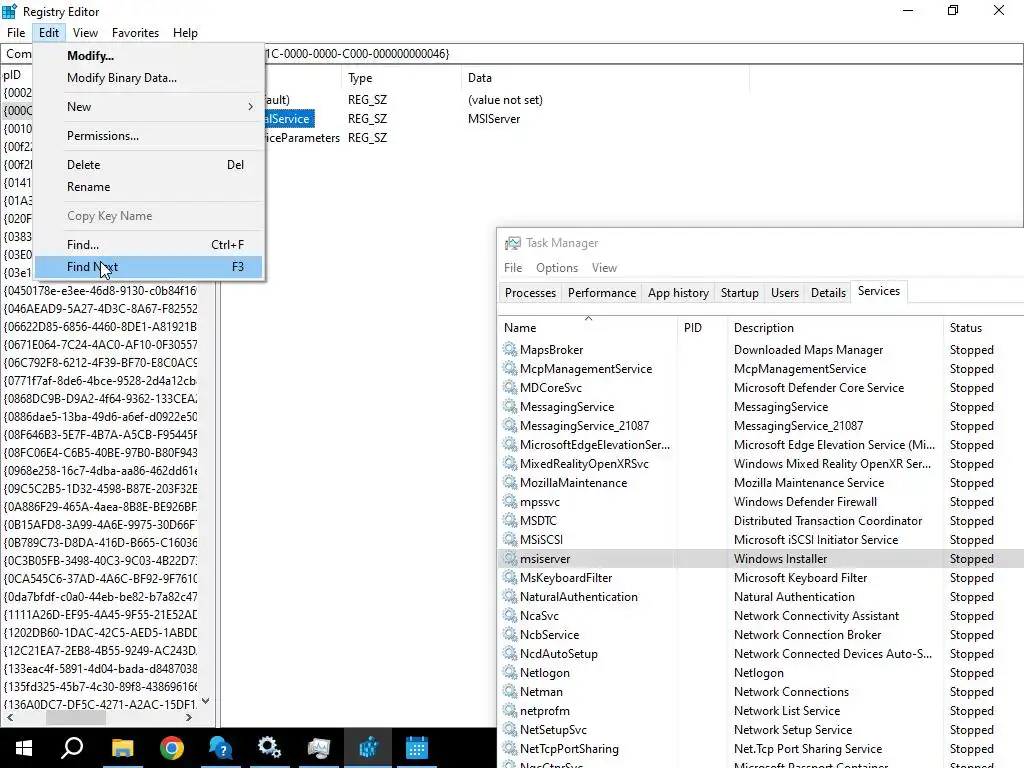Open the View menu in Registry Editor
Viewport: 1024px width, 768px height.
click(86, 33)
